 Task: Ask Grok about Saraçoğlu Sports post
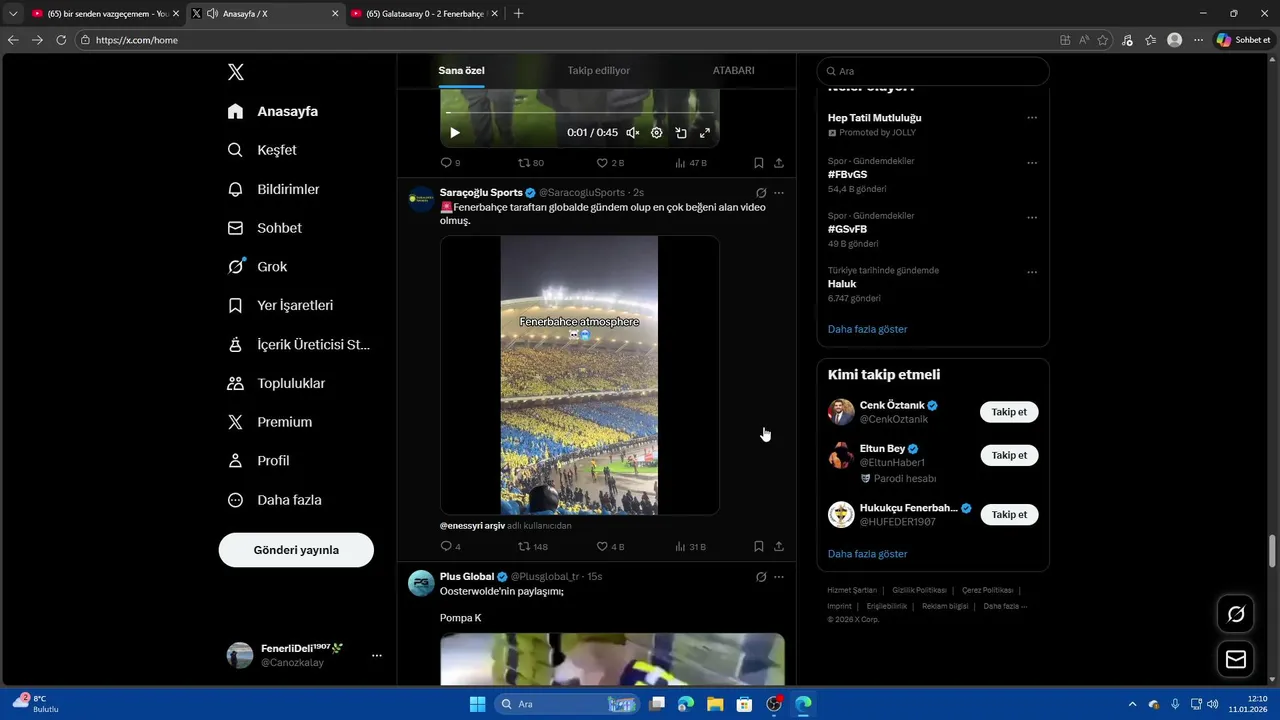pos(761,193)
